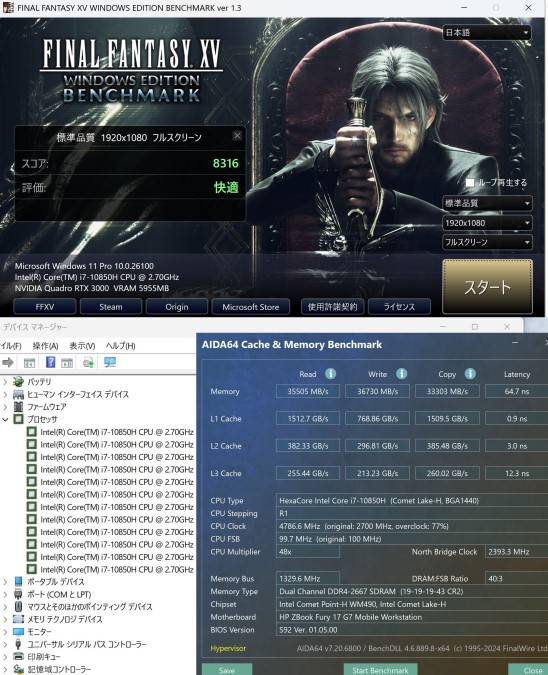Expand the ヒューマン インターフェイス デバイス node

tap(5, 394)
